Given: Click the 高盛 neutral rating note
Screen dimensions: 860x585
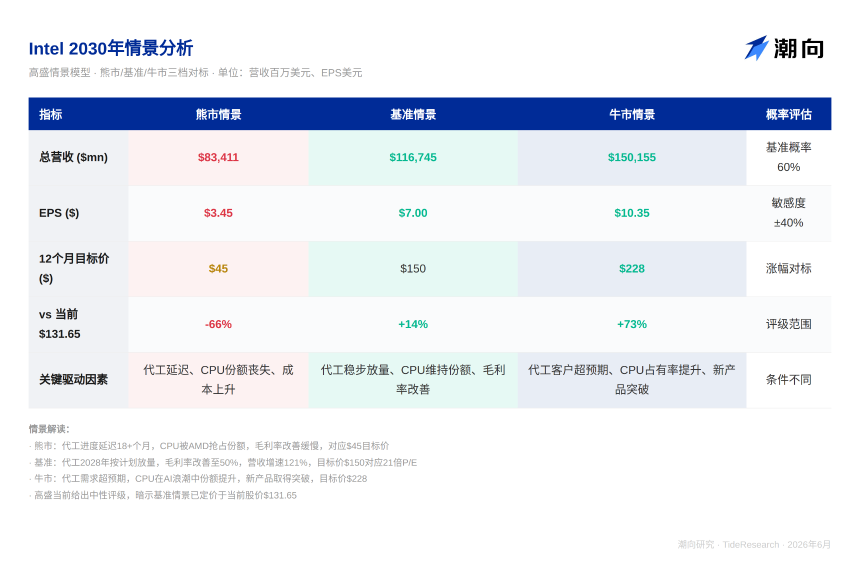Looking at the screenshot, I should click(162, 495).
